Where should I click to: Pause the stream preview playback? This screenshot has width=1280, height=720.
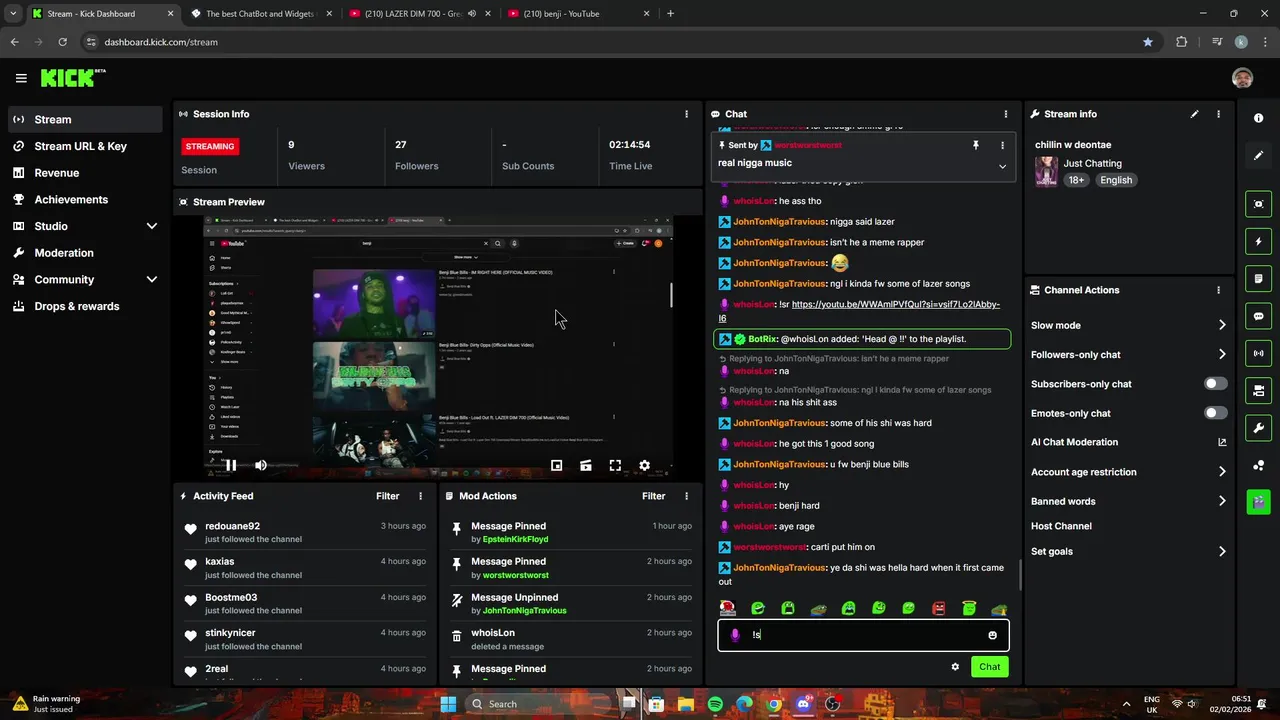pyautogui.click(x=231, y=465)
